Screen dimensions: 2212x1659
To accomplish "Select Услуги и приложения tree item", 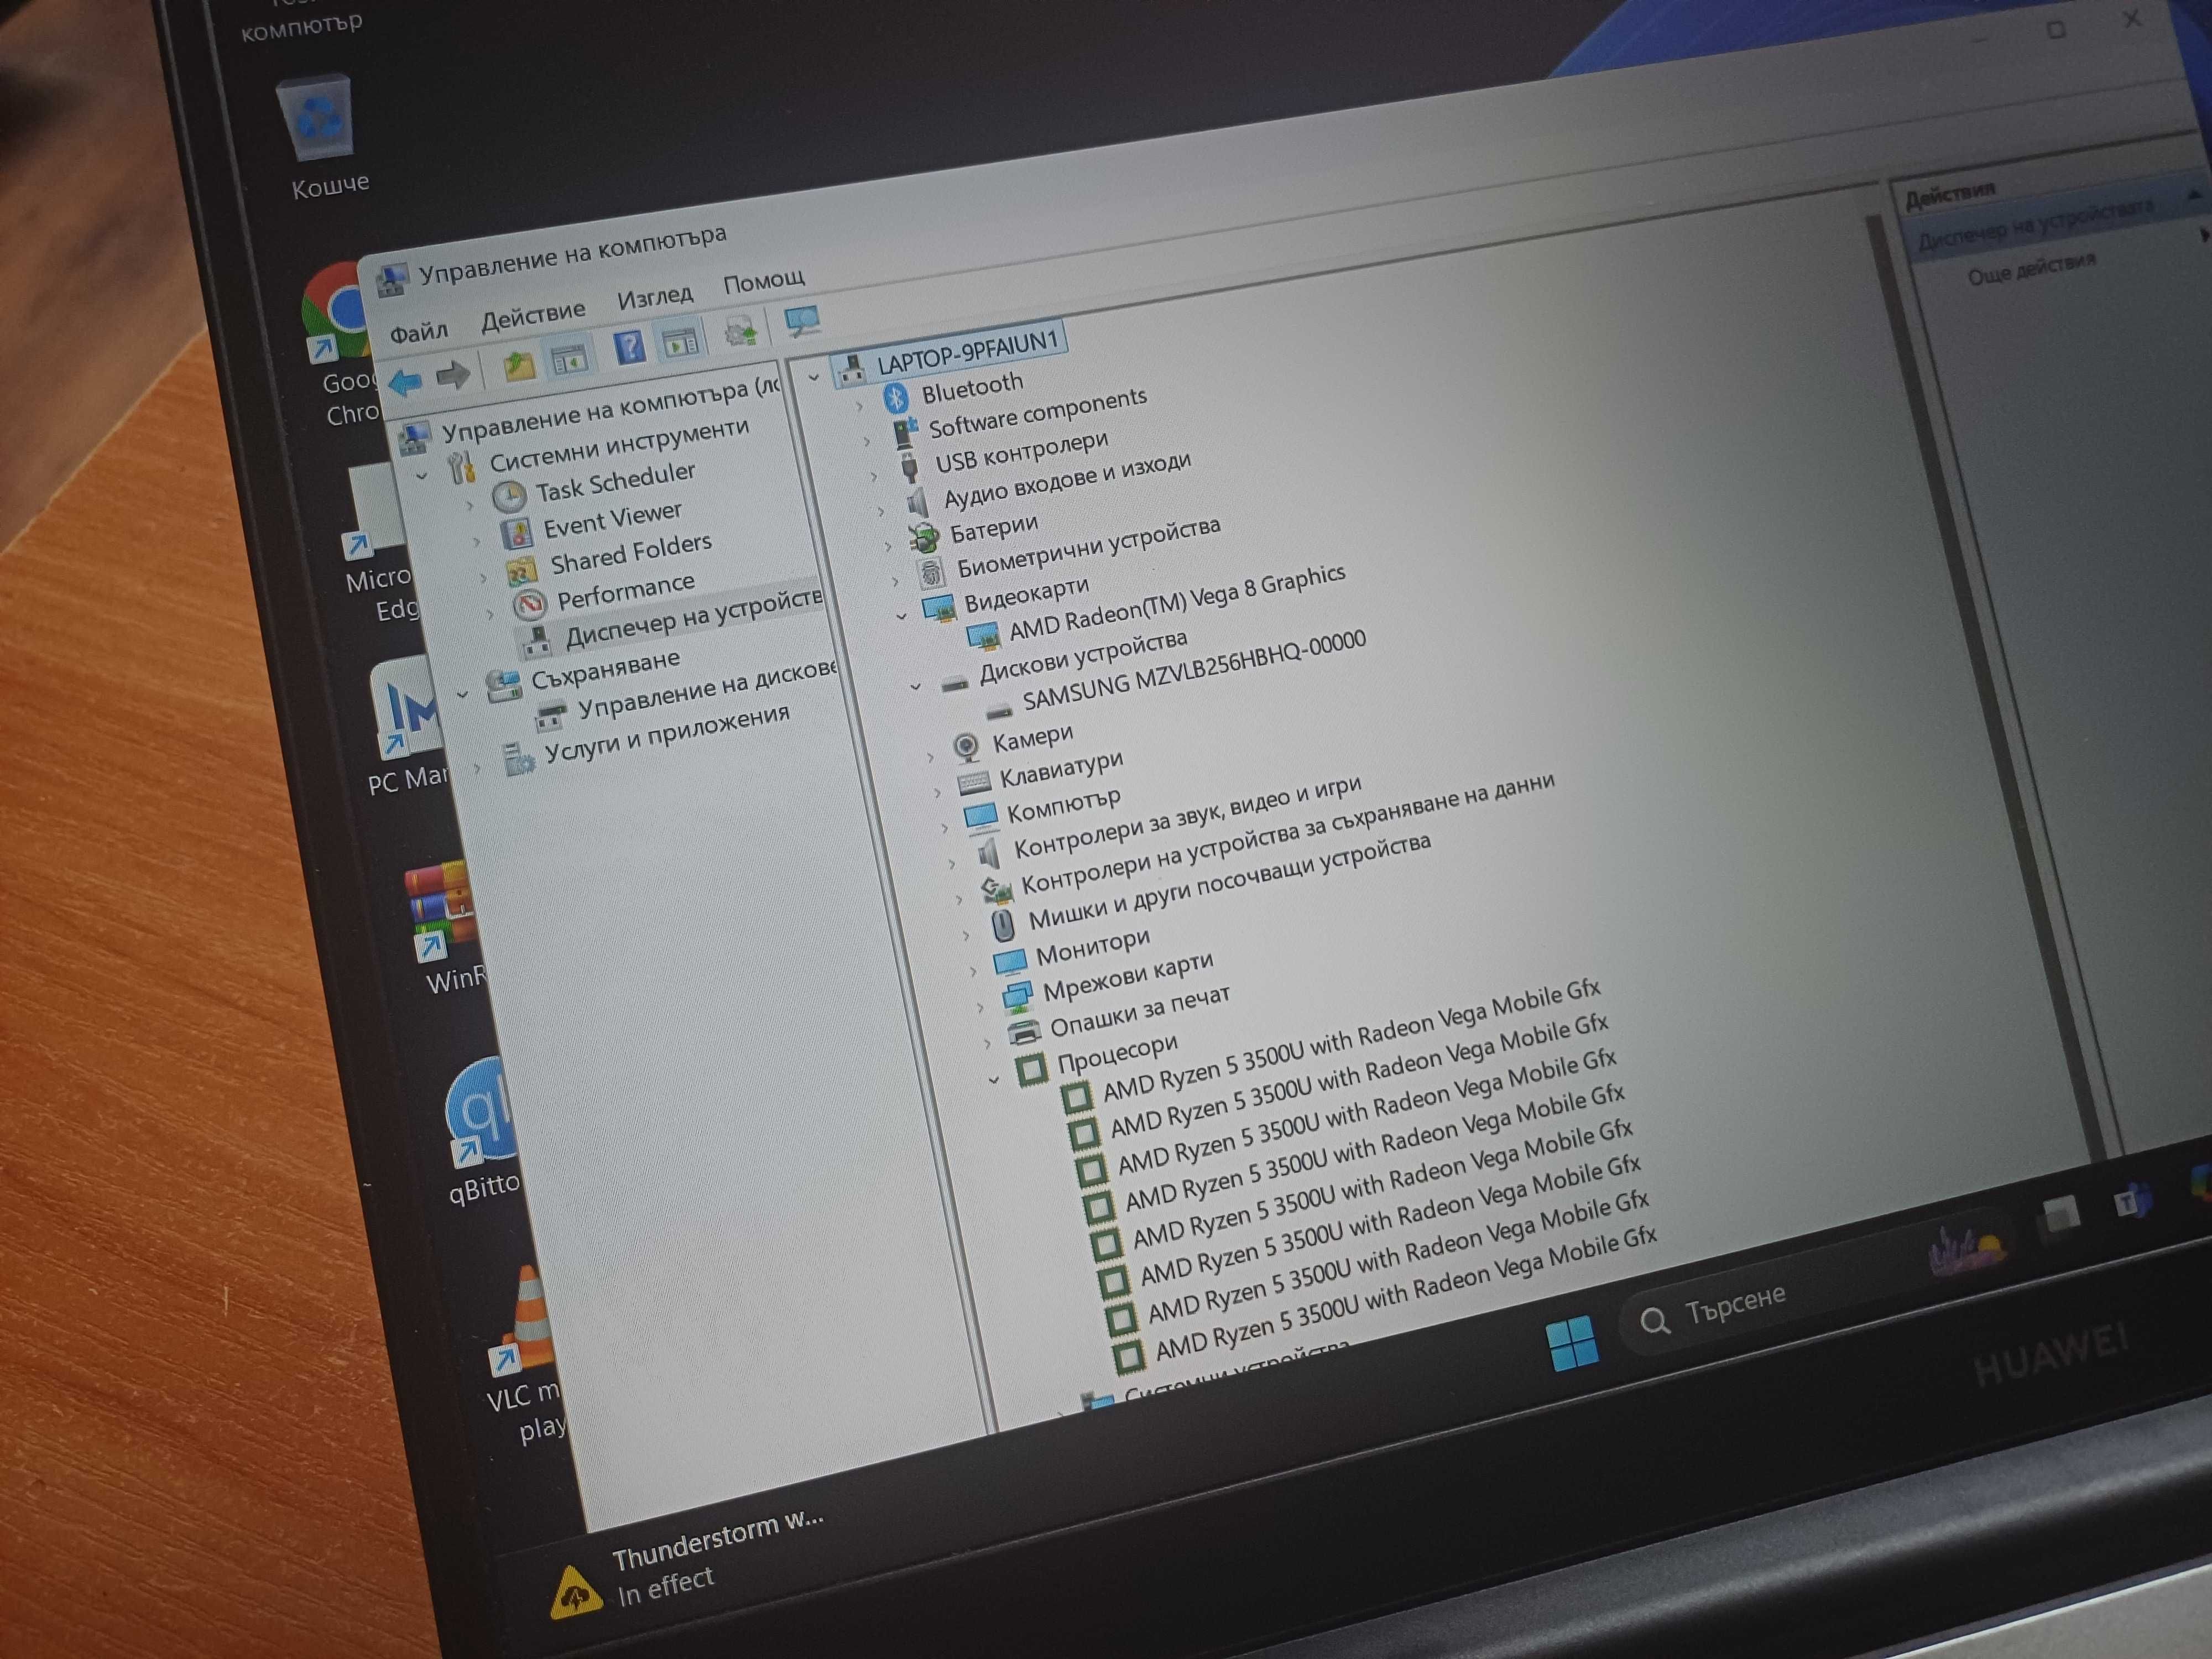I will 667,733.
